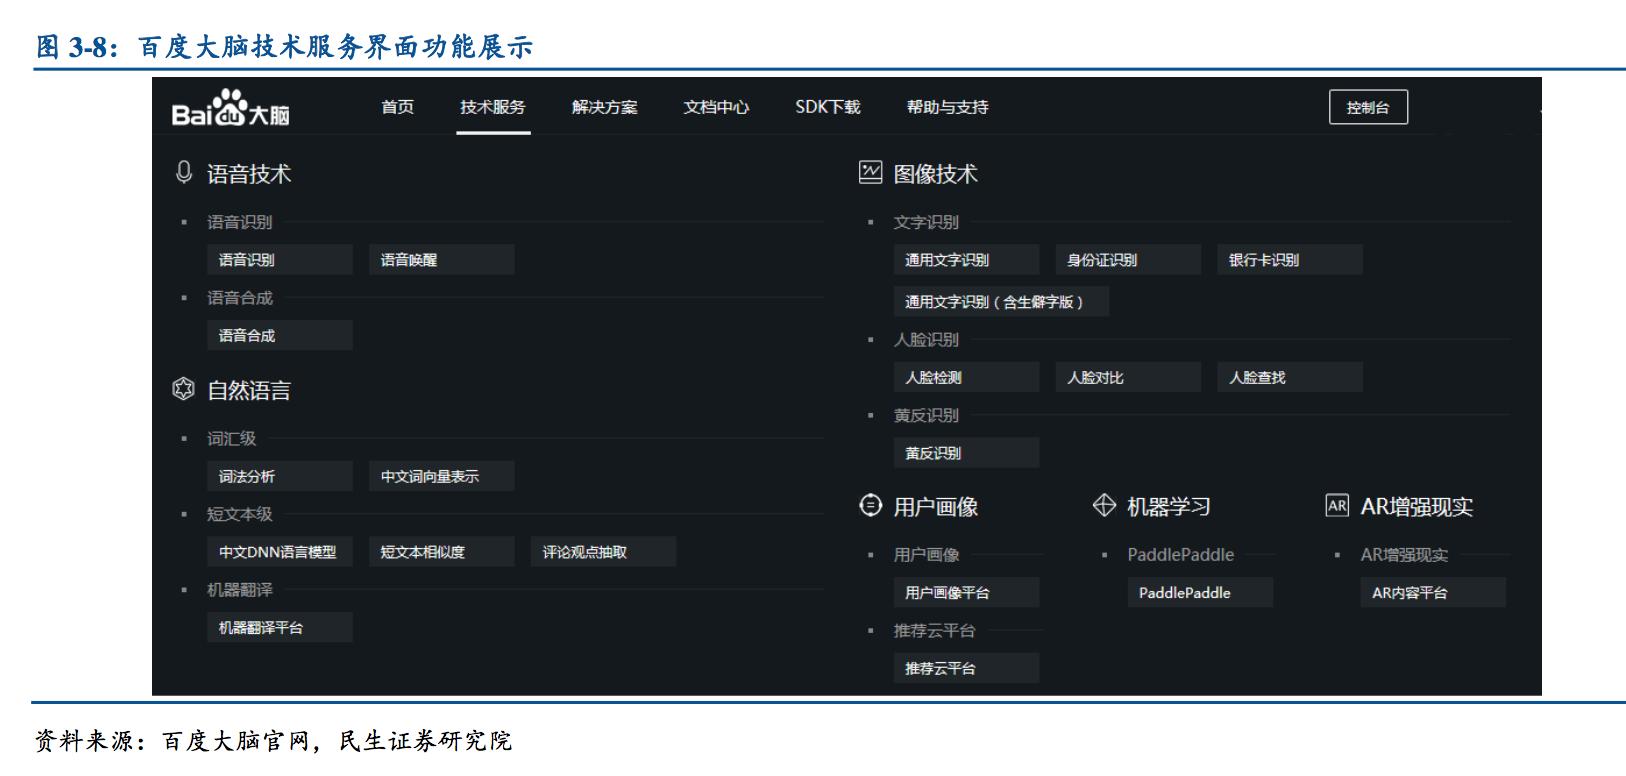
Task: Click the AR box icon
Action: tap(1337, 506)
